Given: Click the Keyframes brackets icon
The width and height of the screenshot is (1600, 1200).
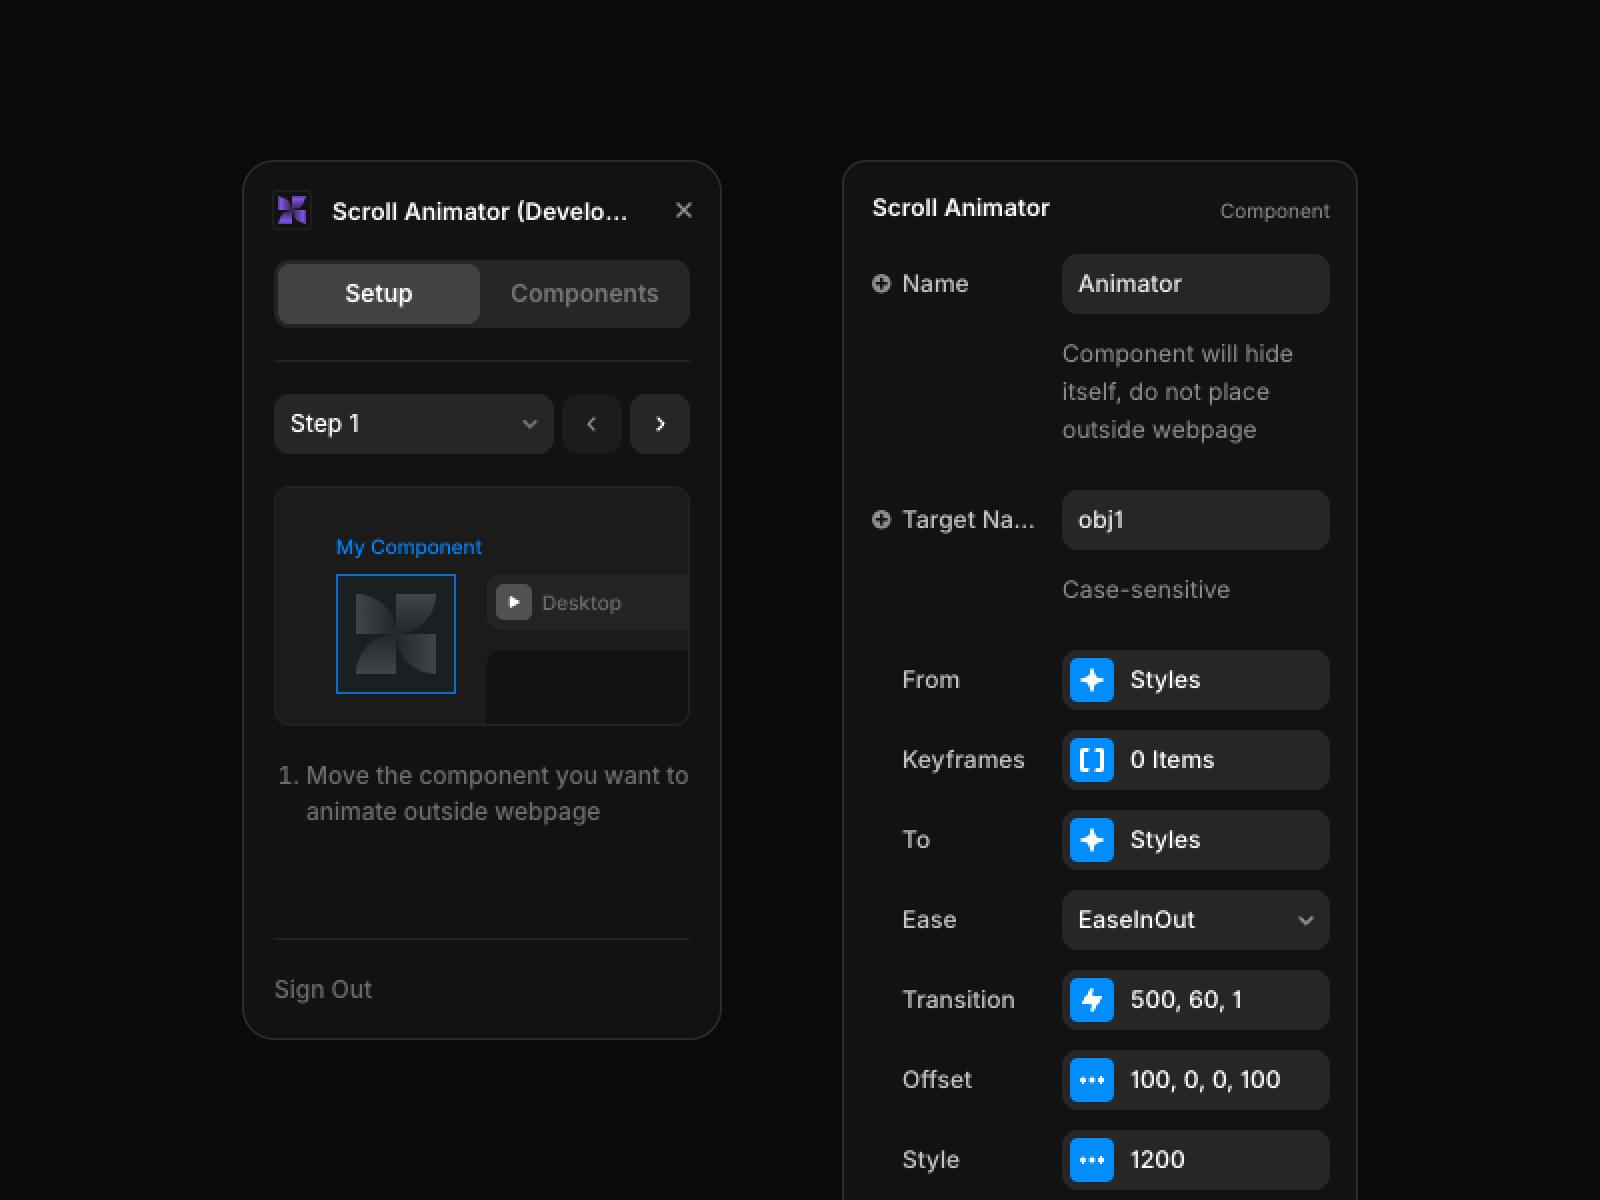Looking at the screenshot, I should [1092, 760].
